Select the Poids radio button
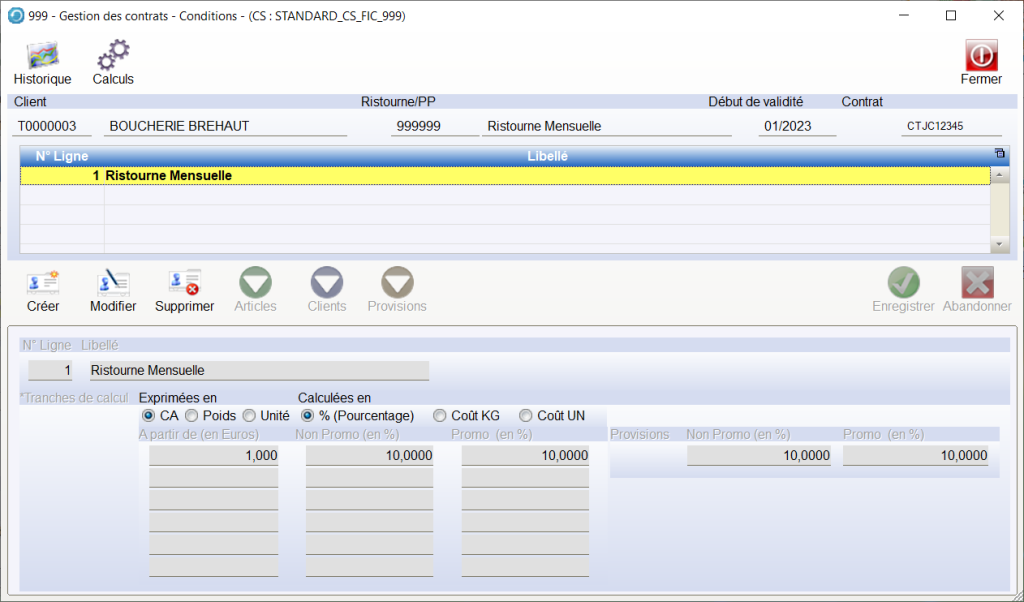1024x602 pixels. tap(192, 415)
